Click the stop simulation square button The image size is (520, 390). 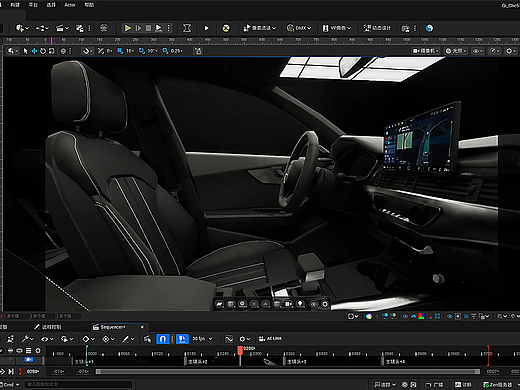pos(148,28)
